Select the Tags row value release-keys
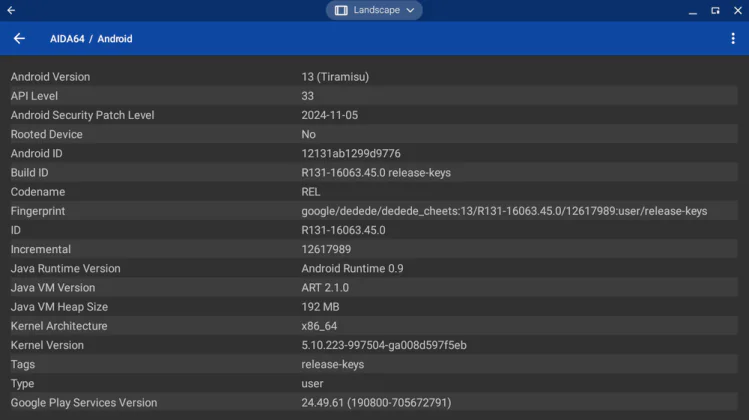 click(x=332, y=364)
